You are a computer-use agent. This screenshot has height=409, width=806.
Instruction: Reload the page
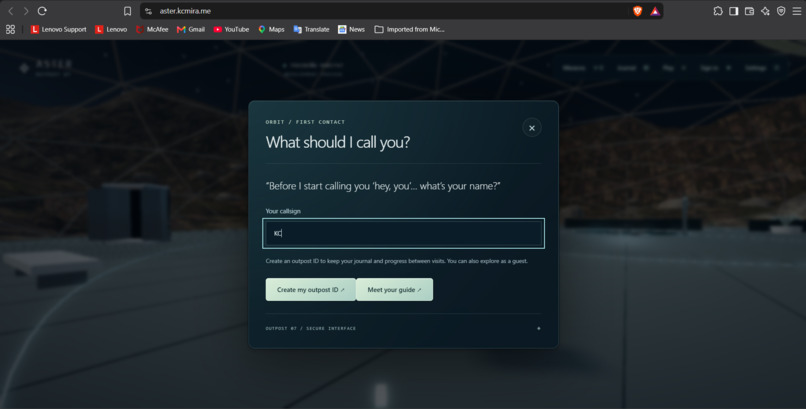[42, 11]
